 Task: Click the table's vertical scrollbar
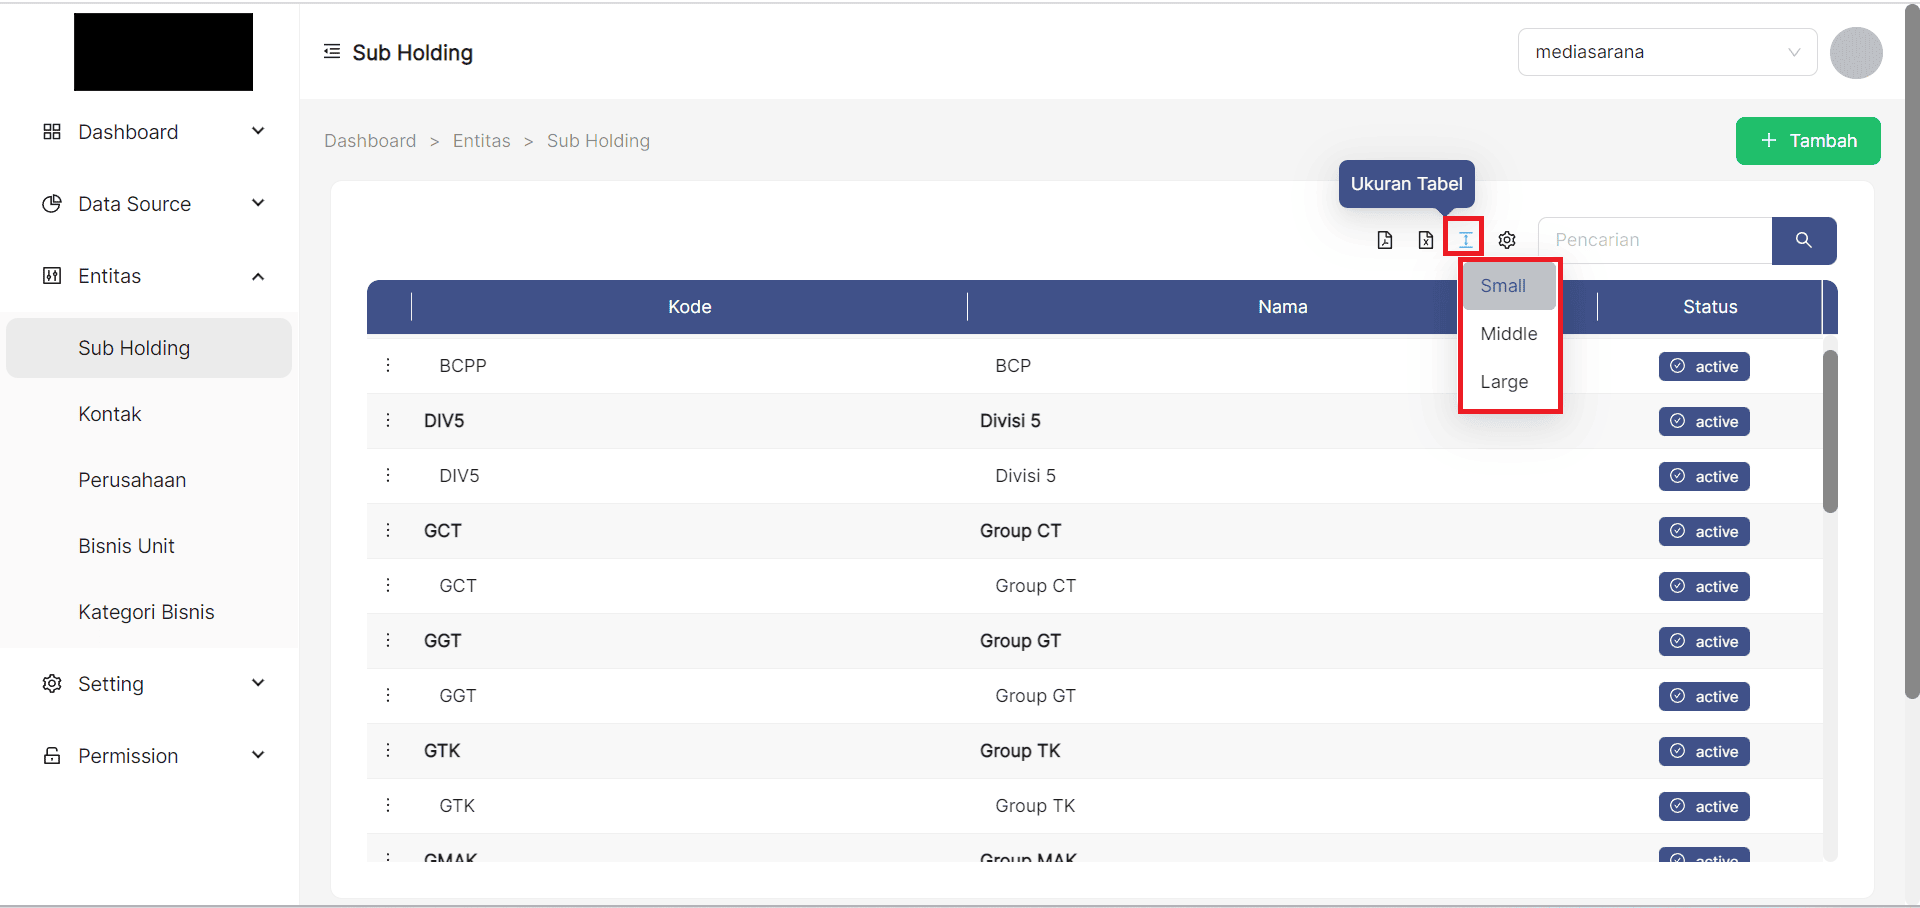(1830, 431)
